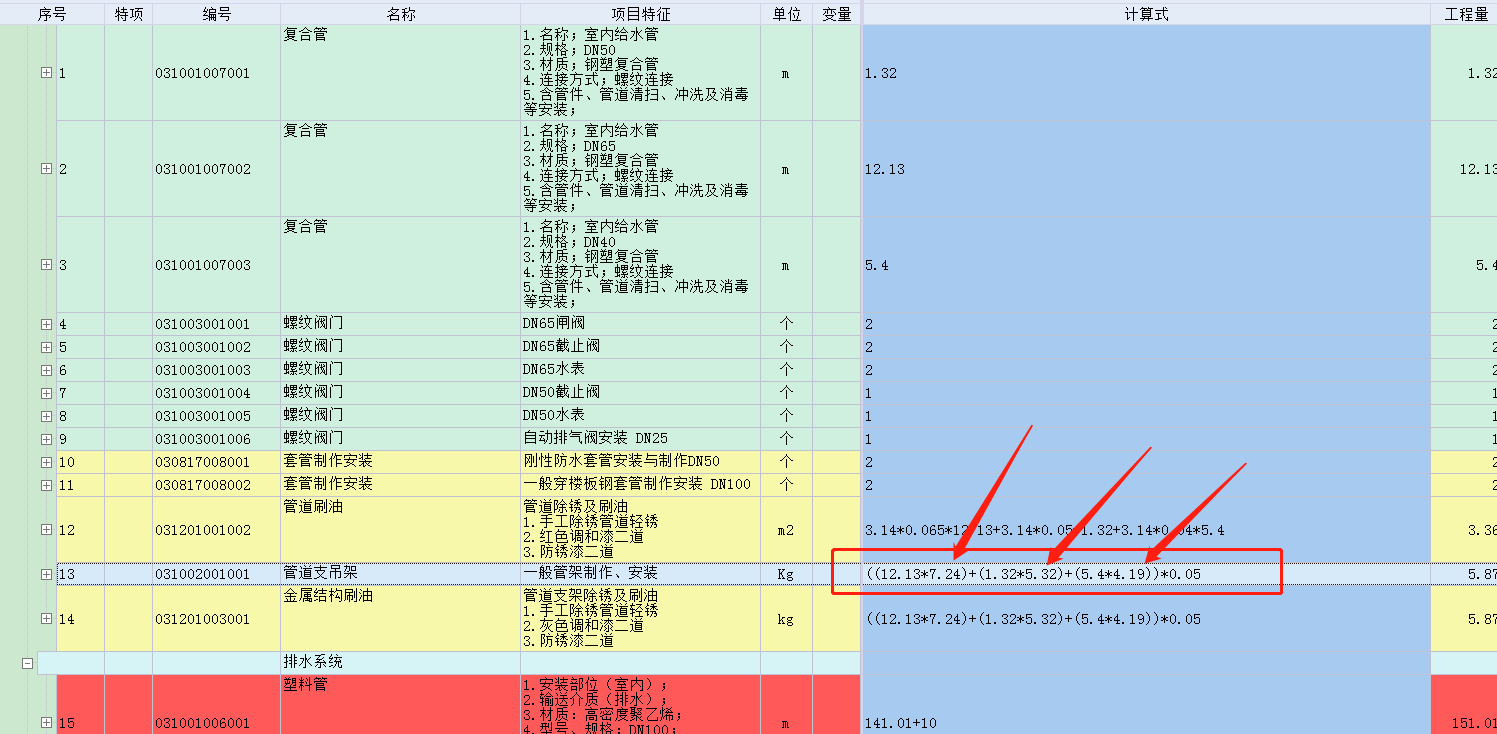Screen dimensions: 1497x734
Task: Select code cell 031003001001
Action: point(216,324)
